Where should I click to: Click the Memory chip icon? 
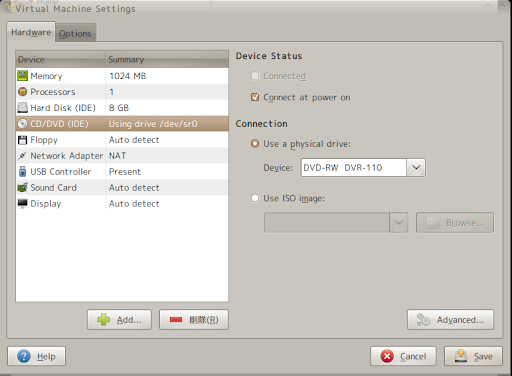[x=22, y=76]
